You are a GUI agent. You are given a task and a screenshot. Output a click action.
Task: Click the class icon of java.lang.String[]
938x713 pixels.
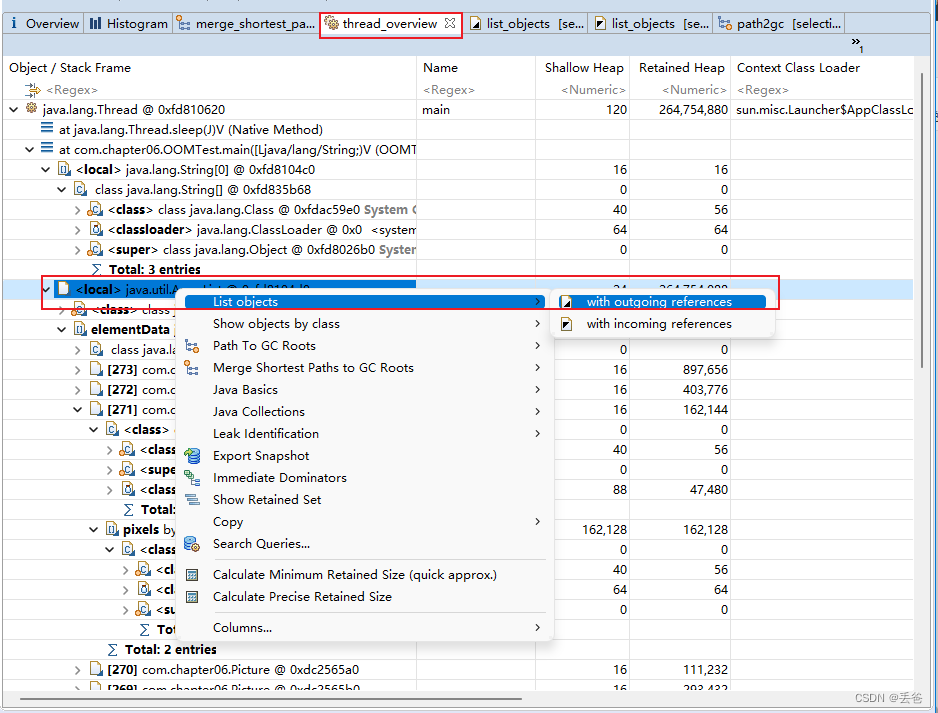[x=80, y=189]
